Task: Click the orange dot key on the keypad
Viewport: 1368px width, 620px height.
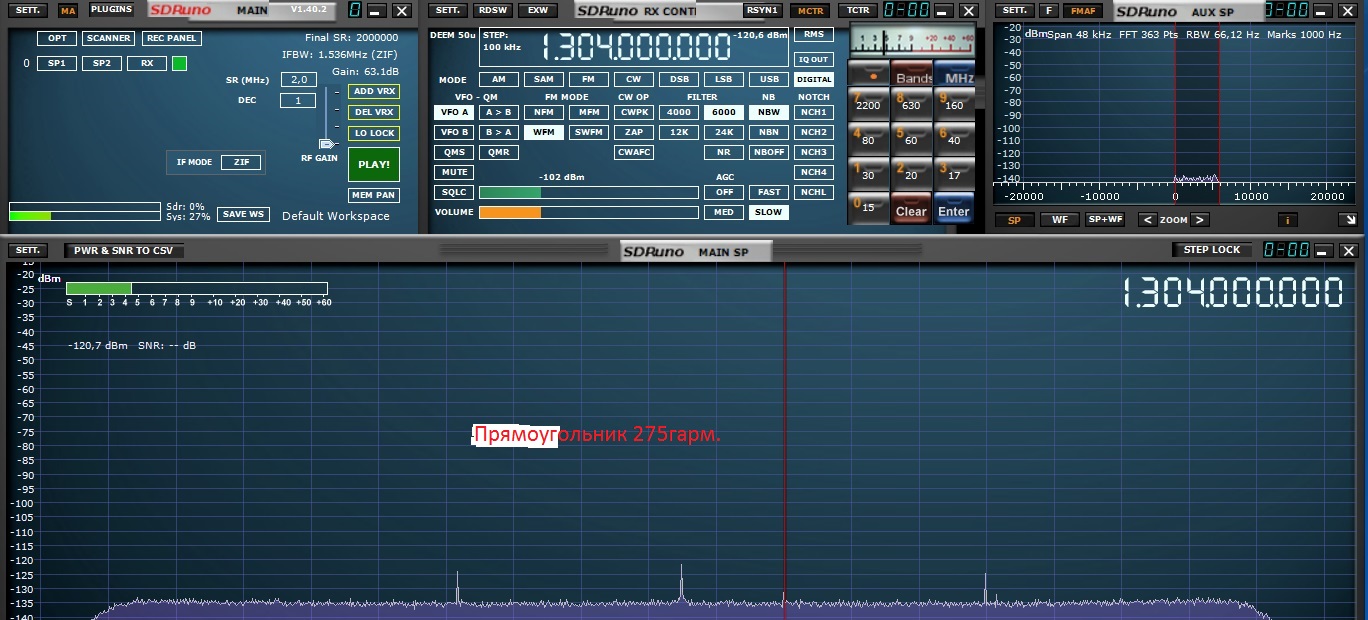Action: [868, 74]
